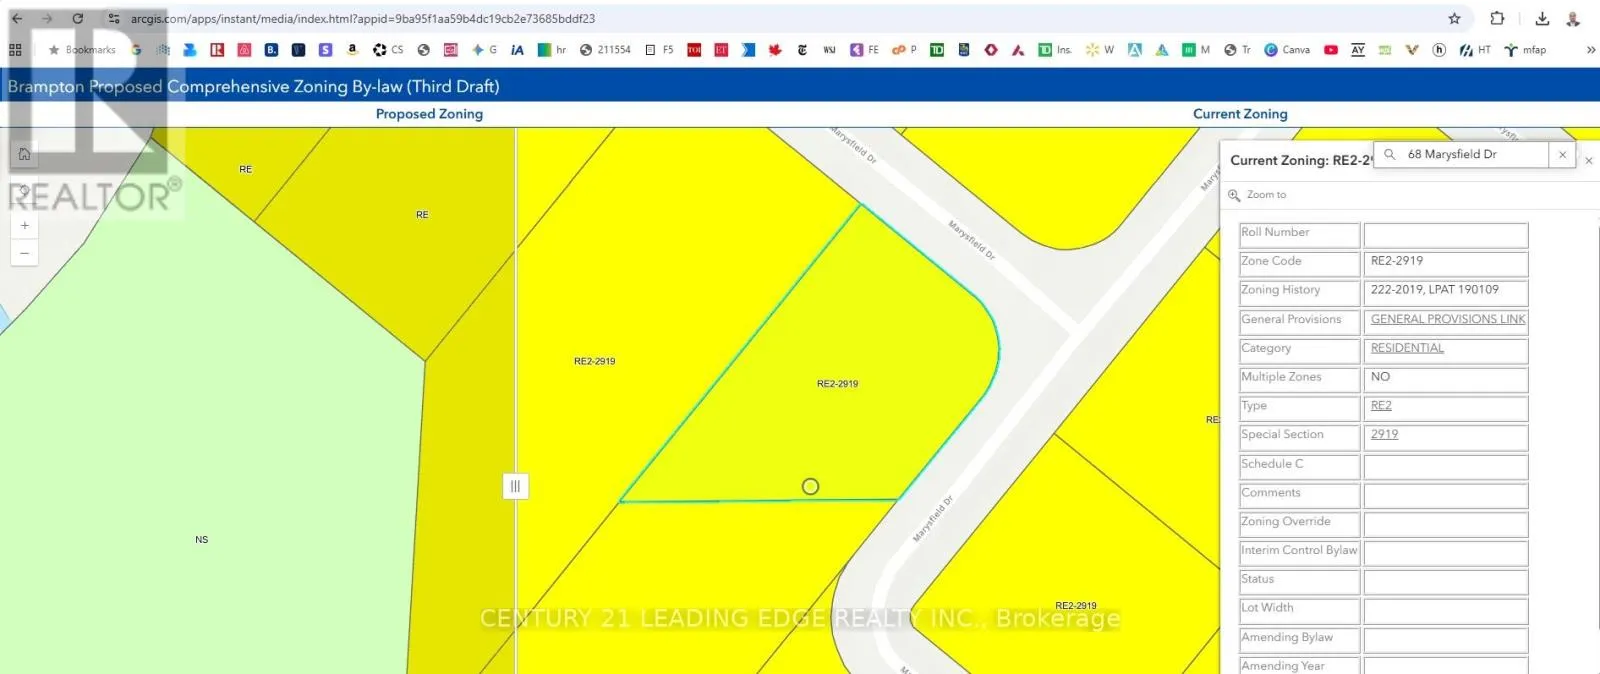Open the browser Extensions puzzle icon

tap(1497, 19)
